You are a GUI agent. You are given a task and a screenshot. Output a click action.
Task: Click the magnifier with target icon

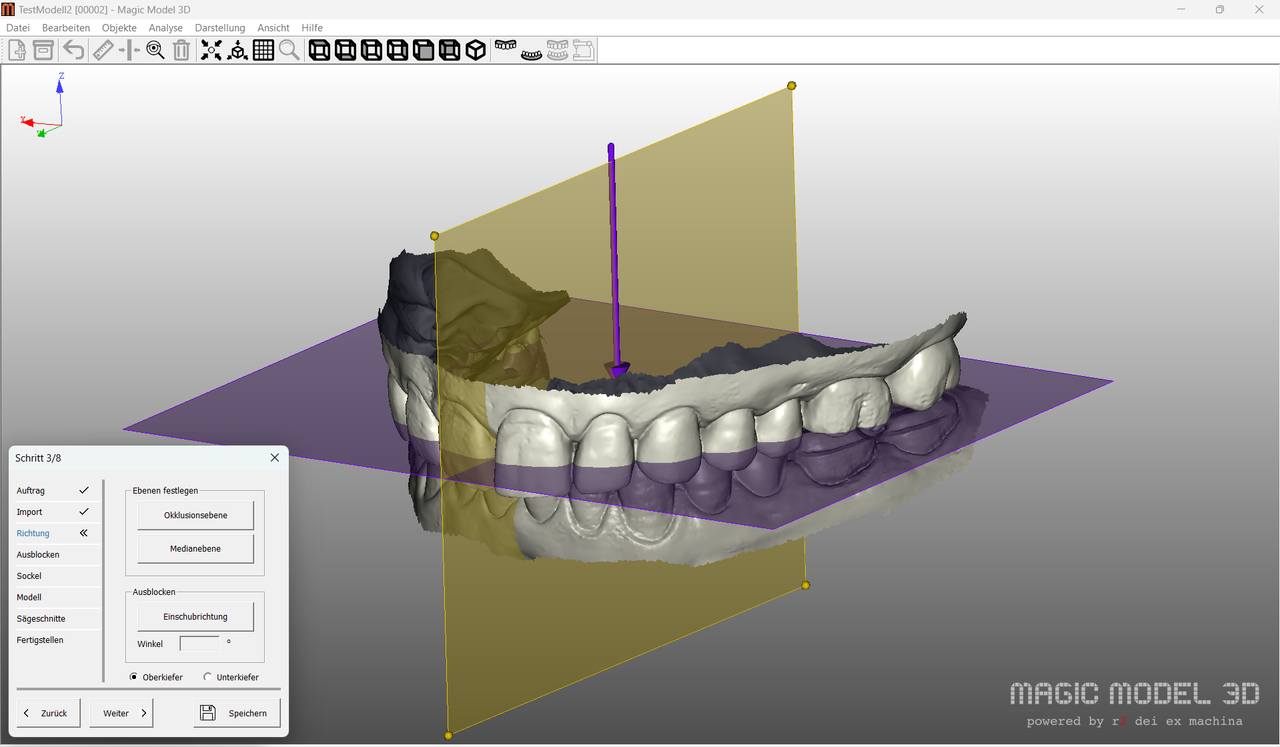click(155, 50)
